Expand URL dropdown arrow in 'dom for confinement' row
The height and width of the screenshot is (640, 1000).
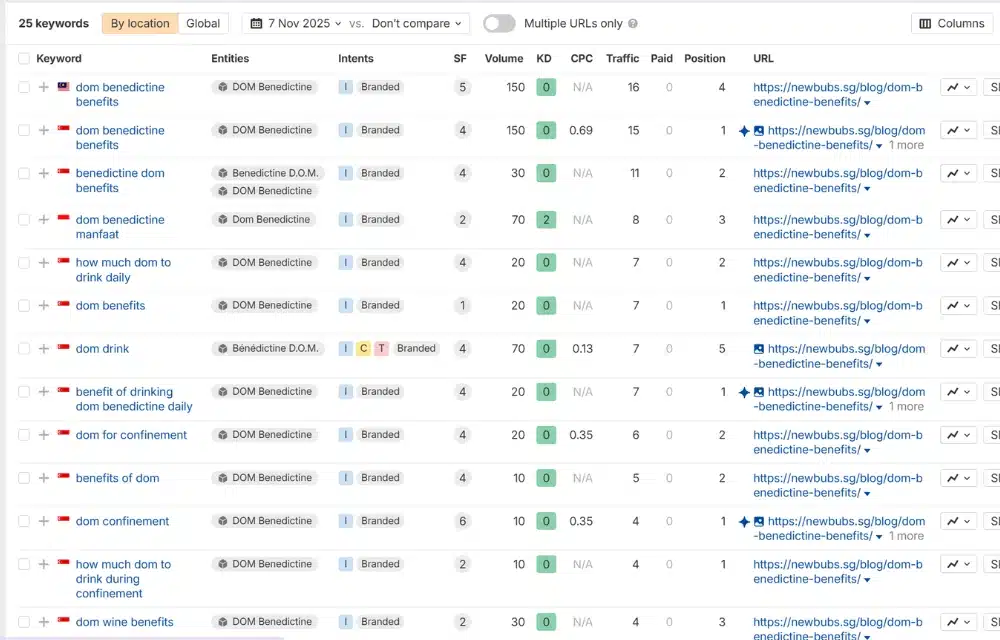[867, 451]
